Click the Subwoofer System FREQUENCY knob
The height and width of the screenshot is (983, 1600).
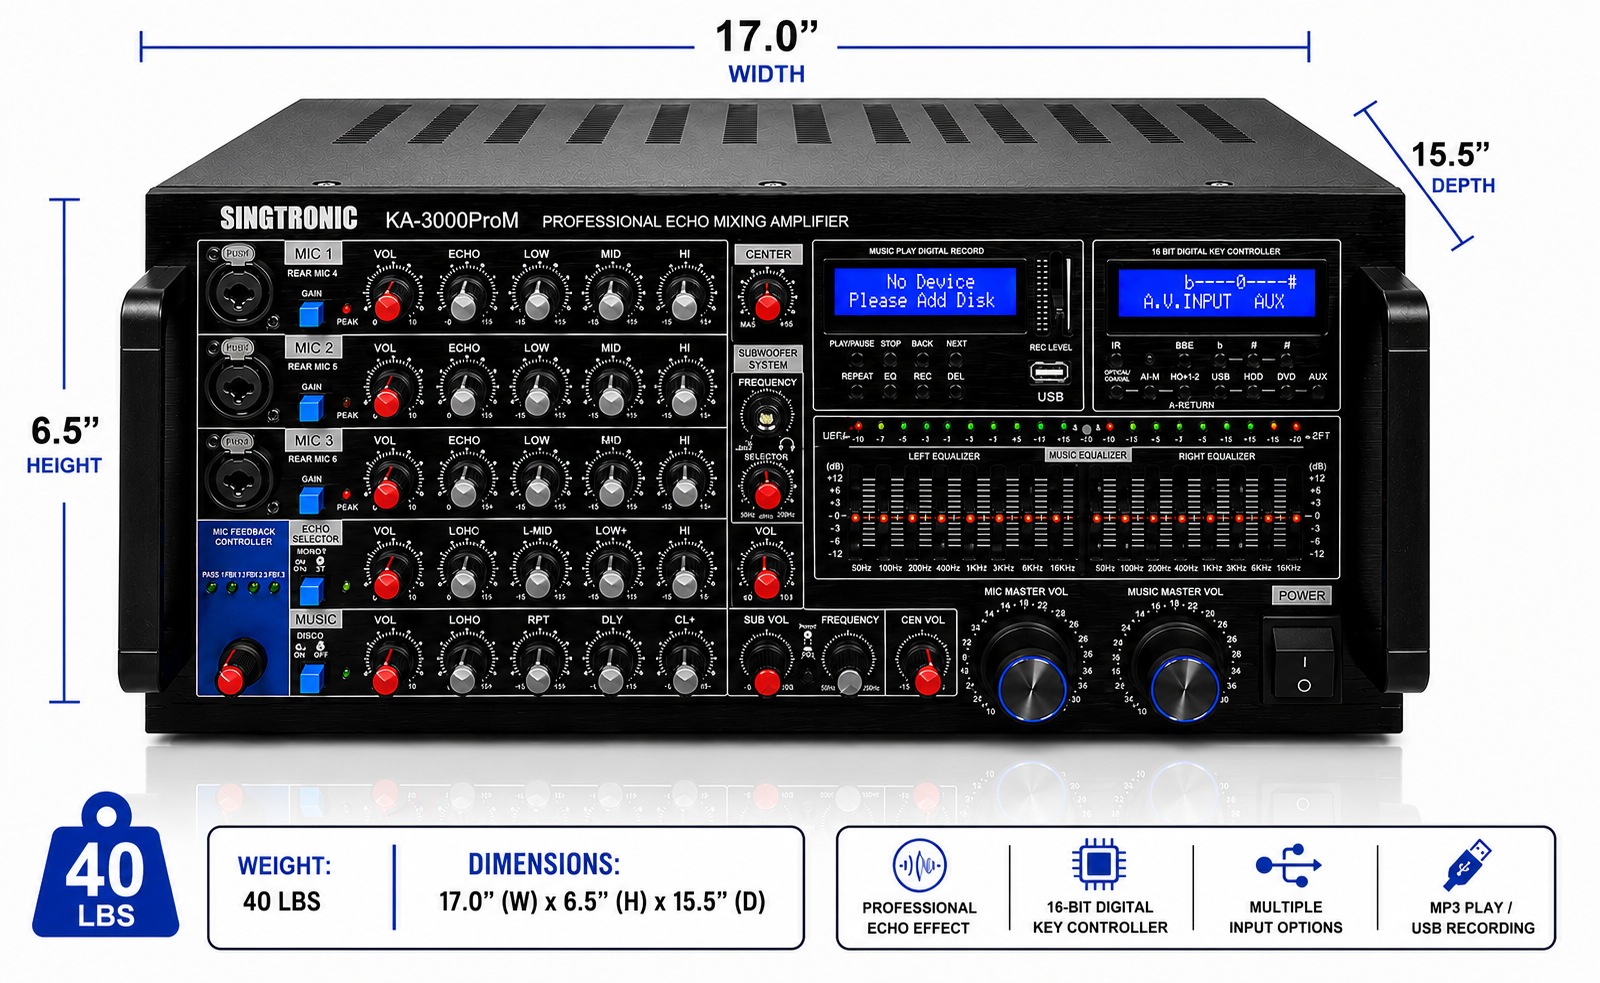point(766,416)
